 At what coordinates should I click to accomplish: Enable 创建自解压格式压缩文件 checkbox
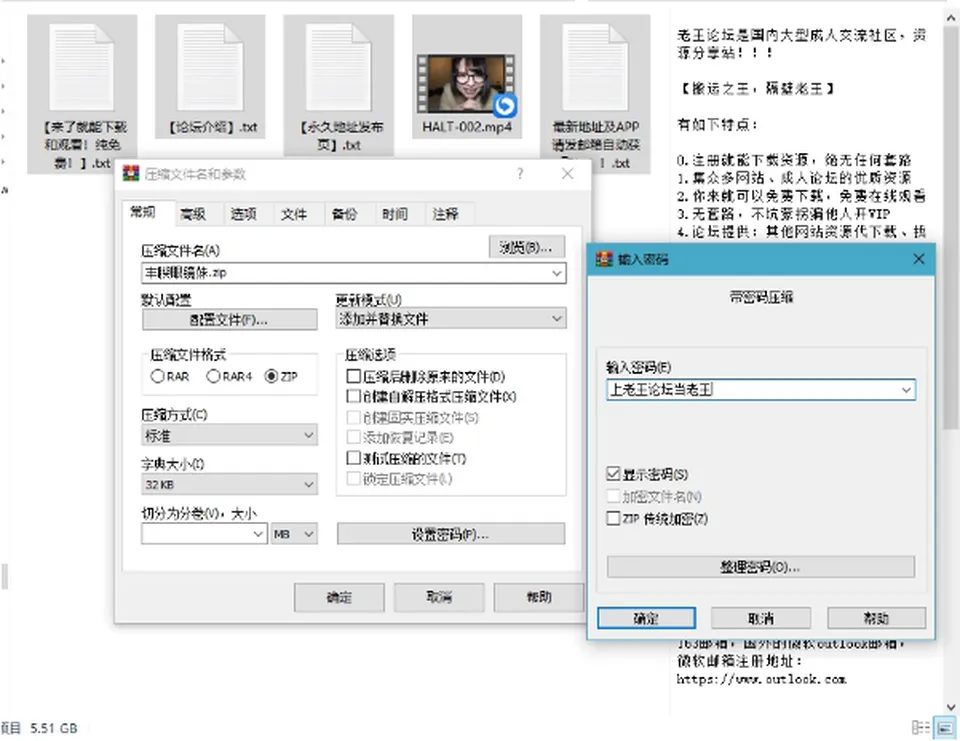[x=353, y=396]
